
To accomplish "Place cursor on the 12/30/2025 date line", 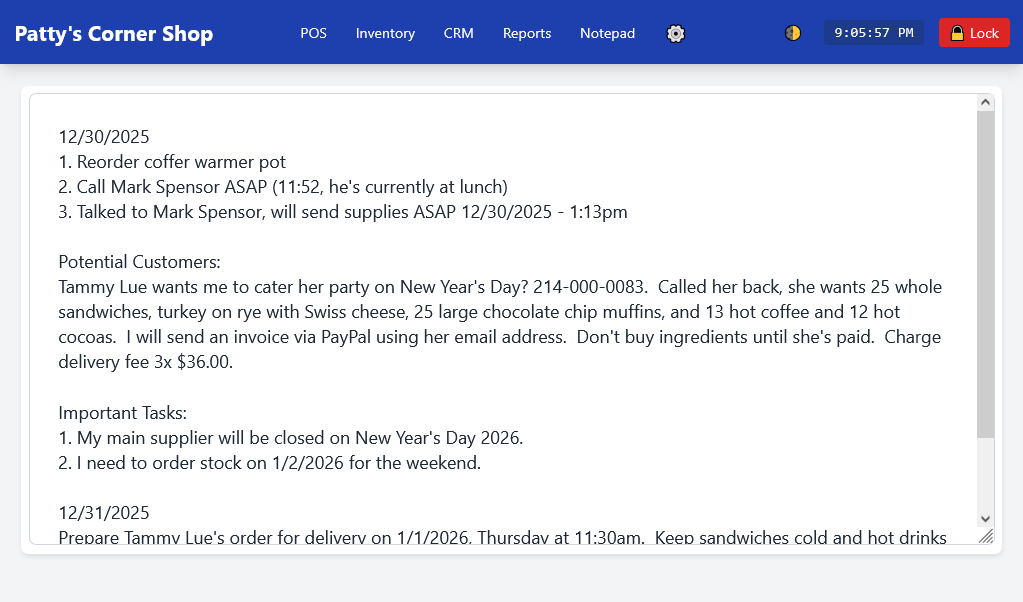I will point(104,137).
